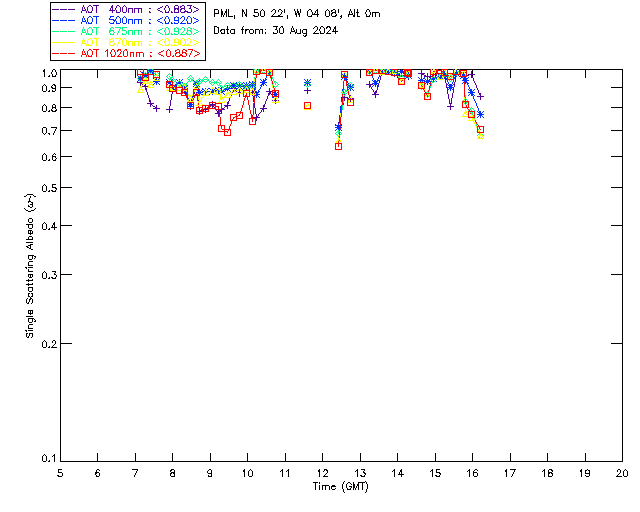
Task: Click the Time (GMT) axis label
Action: click(340, 487)
